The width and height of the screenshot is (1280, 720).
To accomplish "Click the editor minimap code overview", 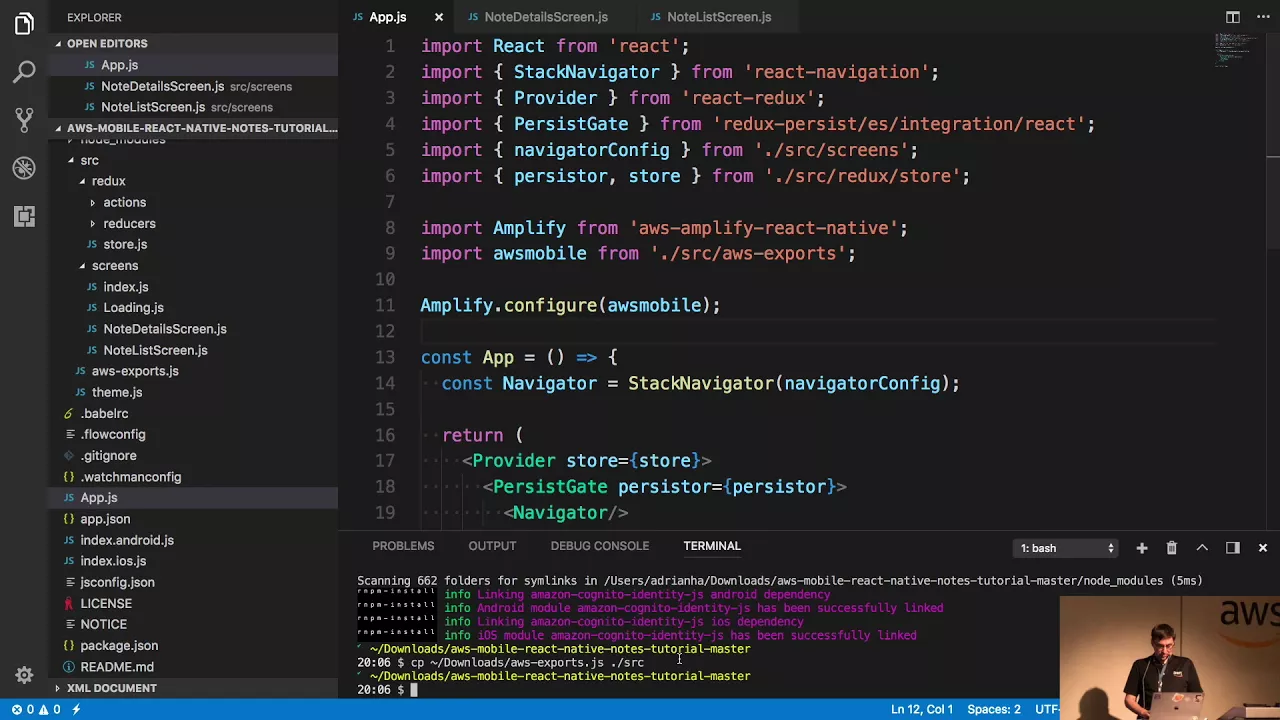I will (1236, 50).
